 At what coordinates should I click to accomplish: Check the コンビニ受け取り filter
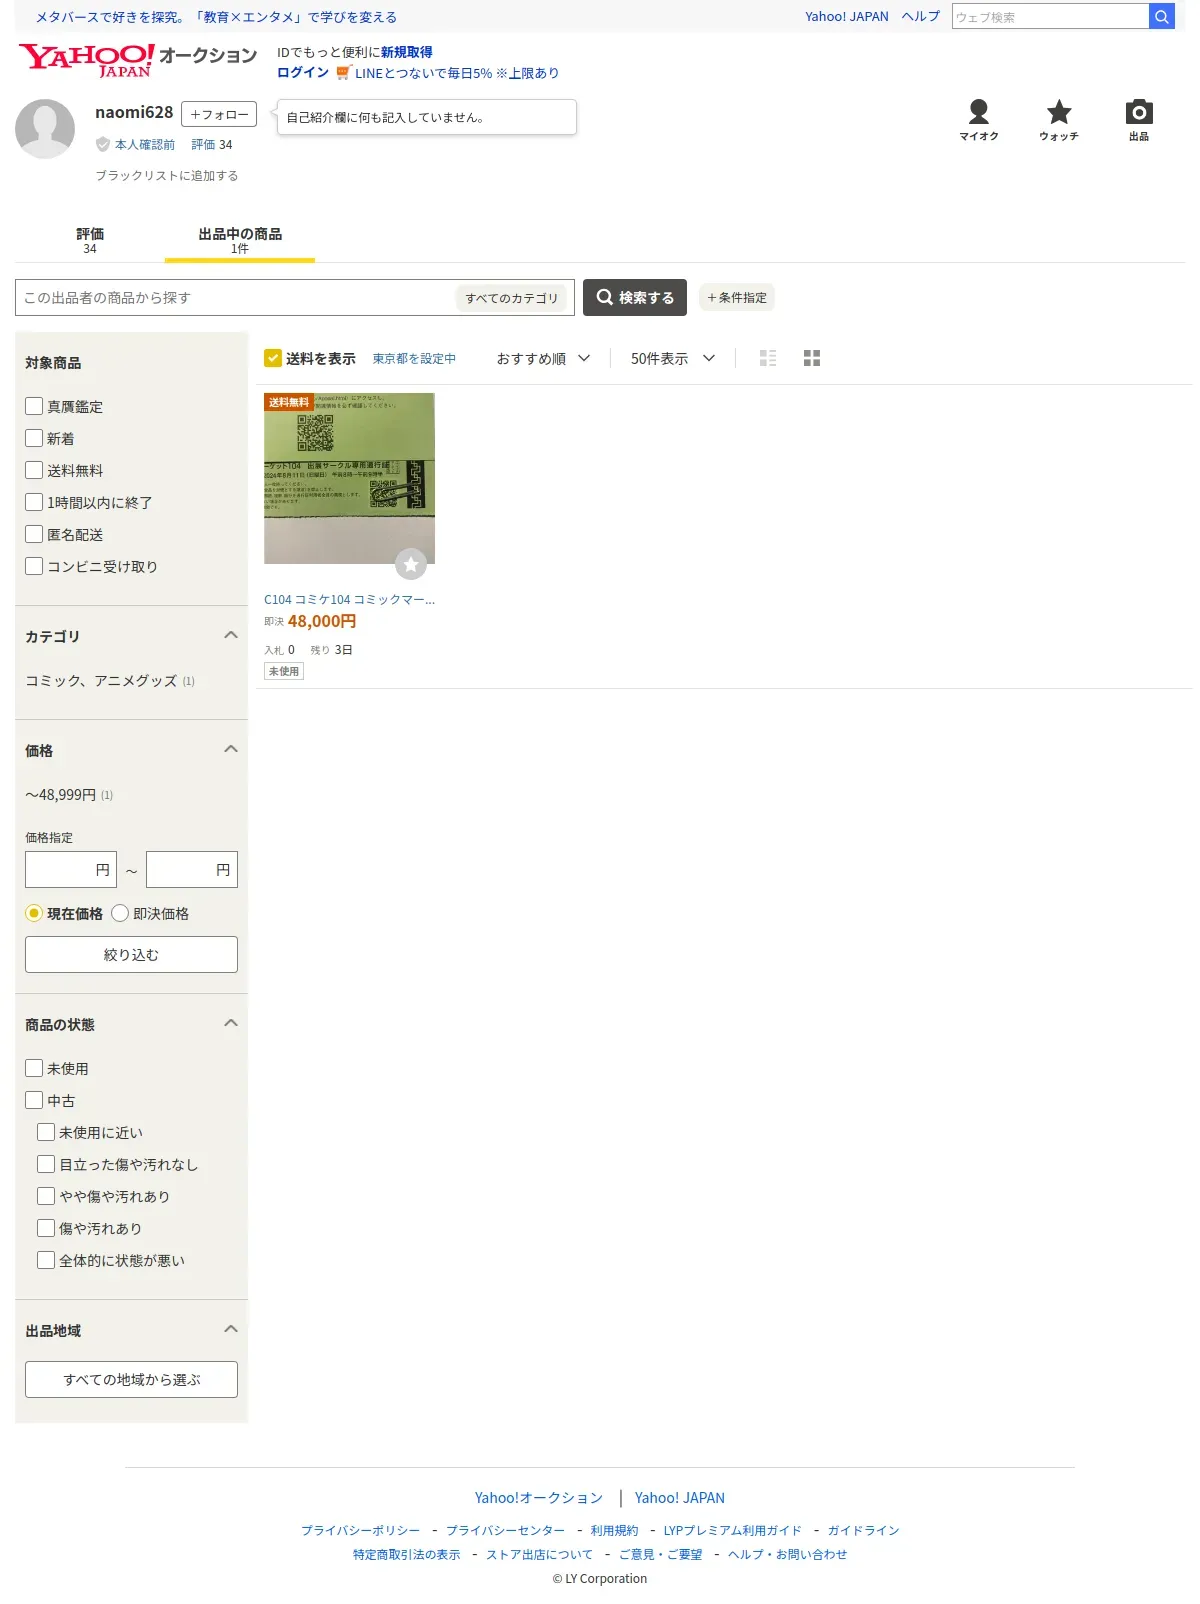point(34,566)
